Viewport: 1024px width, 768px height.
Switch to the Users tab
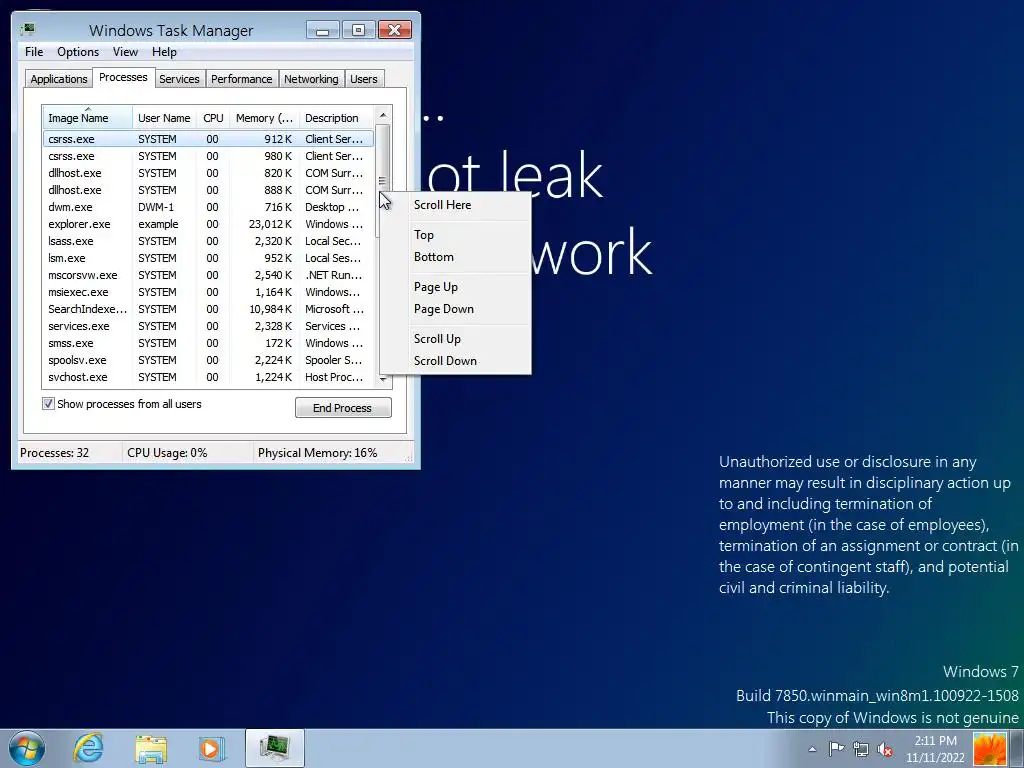click(363, 79)
